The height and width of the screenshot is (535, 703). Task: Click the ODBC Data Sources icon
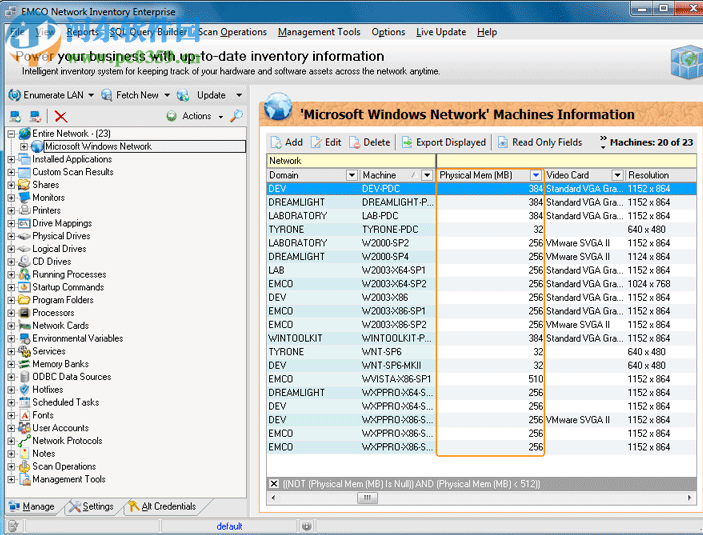[x=24, y=377]
